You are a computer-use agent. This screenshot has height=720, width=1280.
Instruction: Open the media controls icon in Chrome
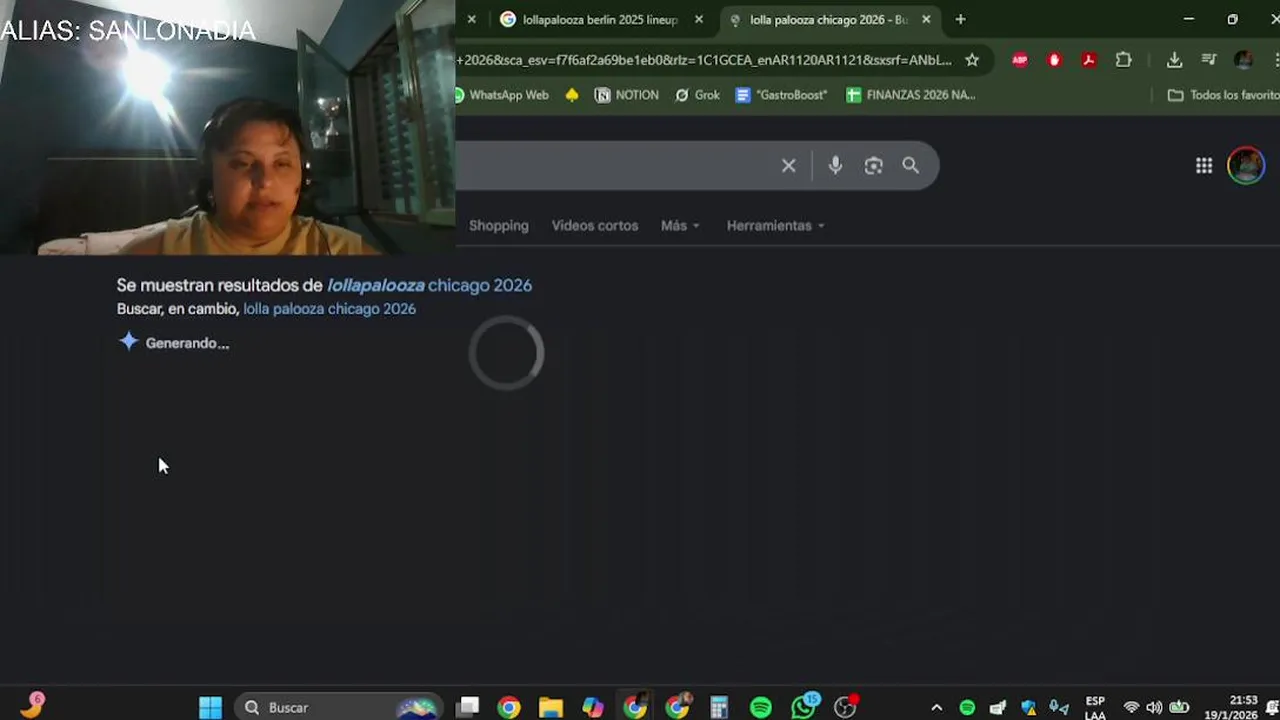point(1209,60)
